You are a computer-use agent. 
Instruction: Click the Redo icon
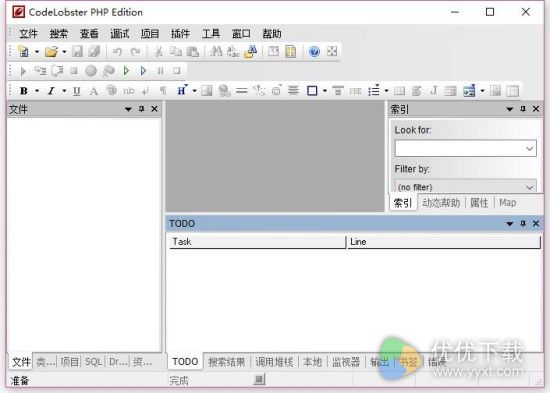135,52
